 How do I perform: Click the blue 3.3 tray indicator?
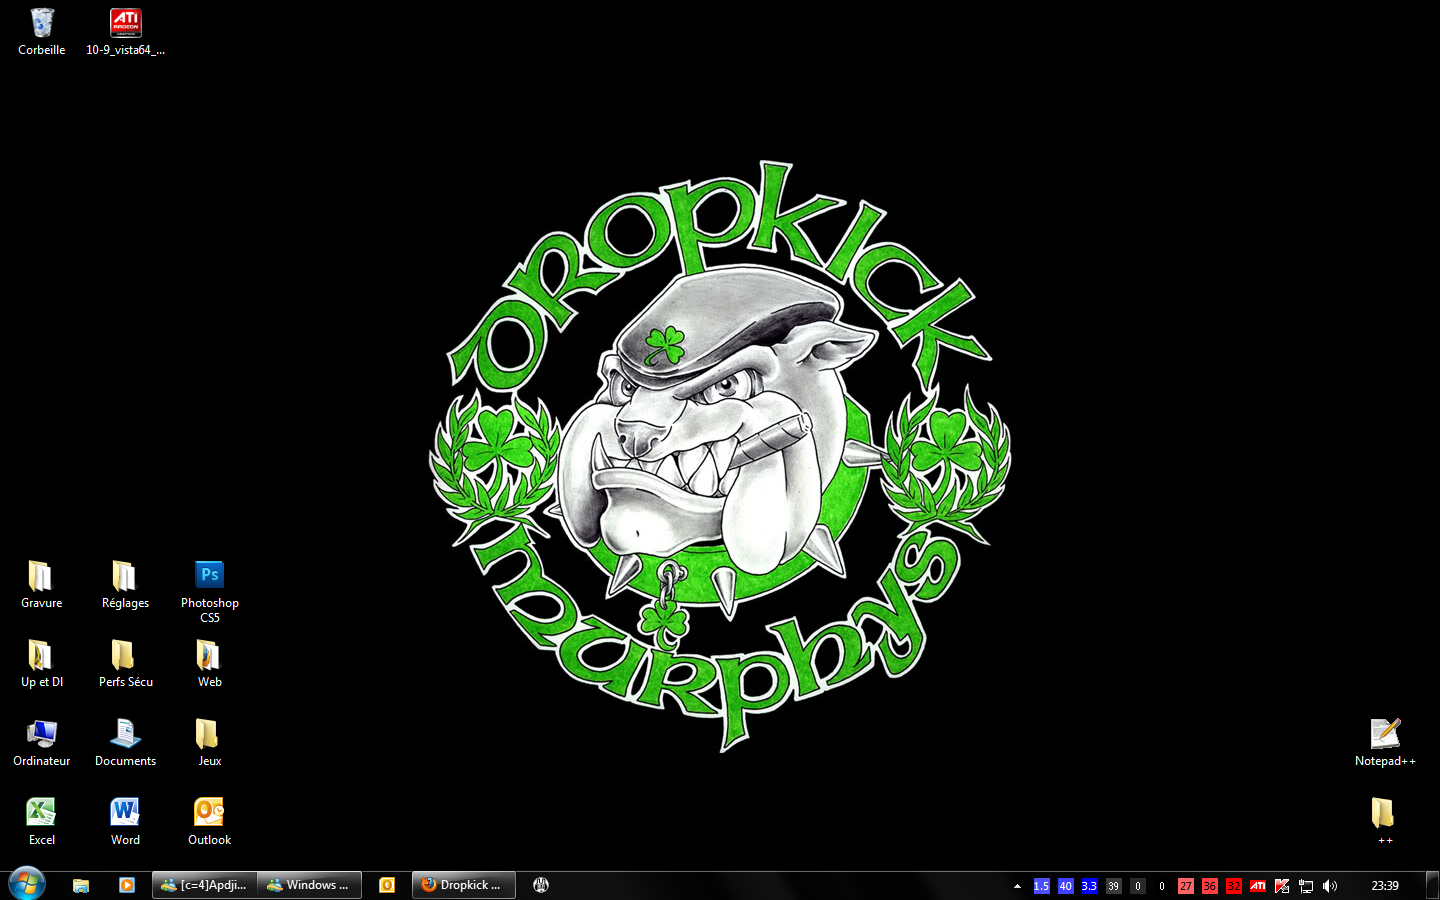(1089, 886)
